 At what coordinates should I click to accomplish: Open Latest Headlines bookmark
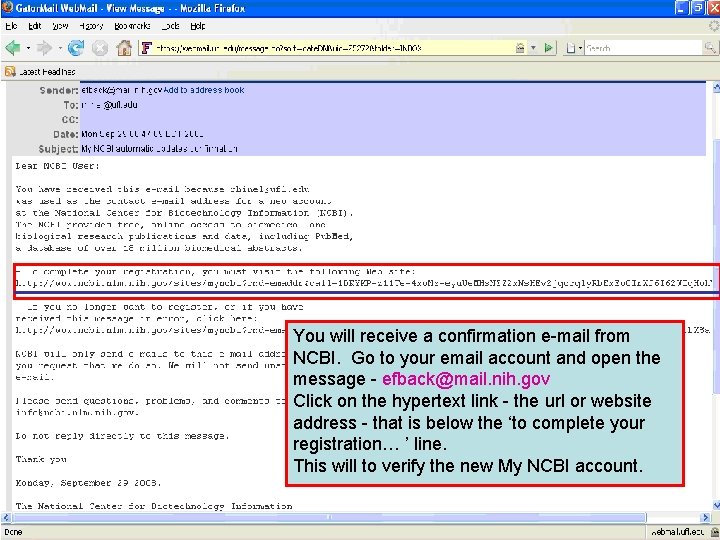(47, 72)
